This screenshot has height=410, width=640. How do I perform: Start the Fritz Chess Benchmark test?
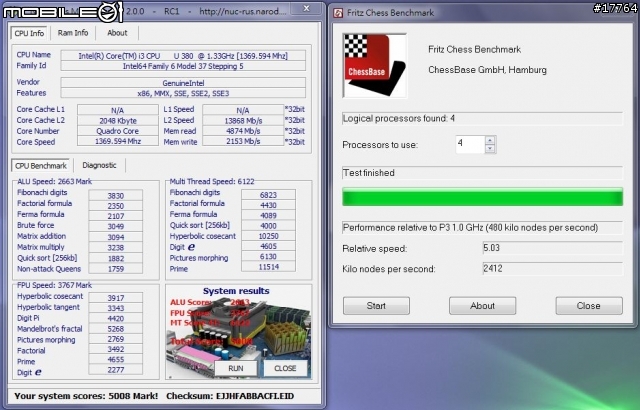(376, 306)
